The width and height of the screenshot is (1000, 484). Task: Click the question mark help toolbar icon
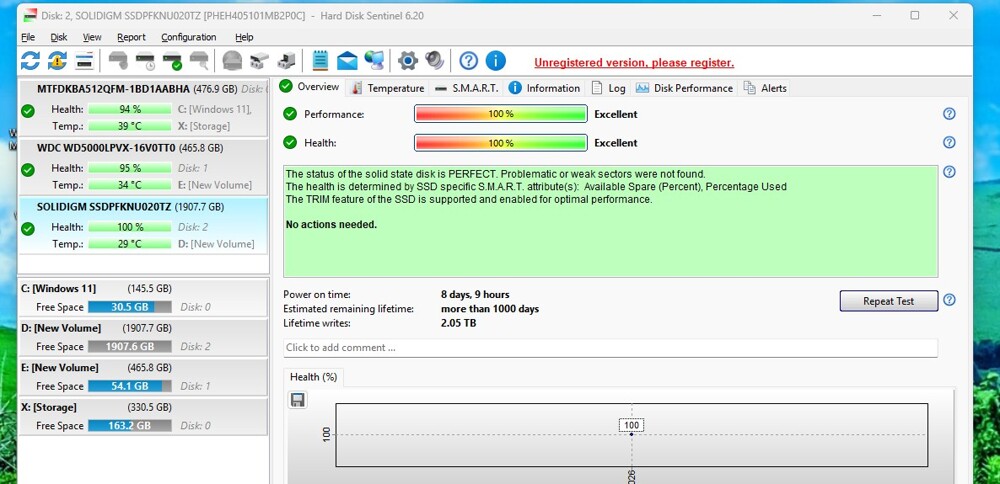(468, 61)
